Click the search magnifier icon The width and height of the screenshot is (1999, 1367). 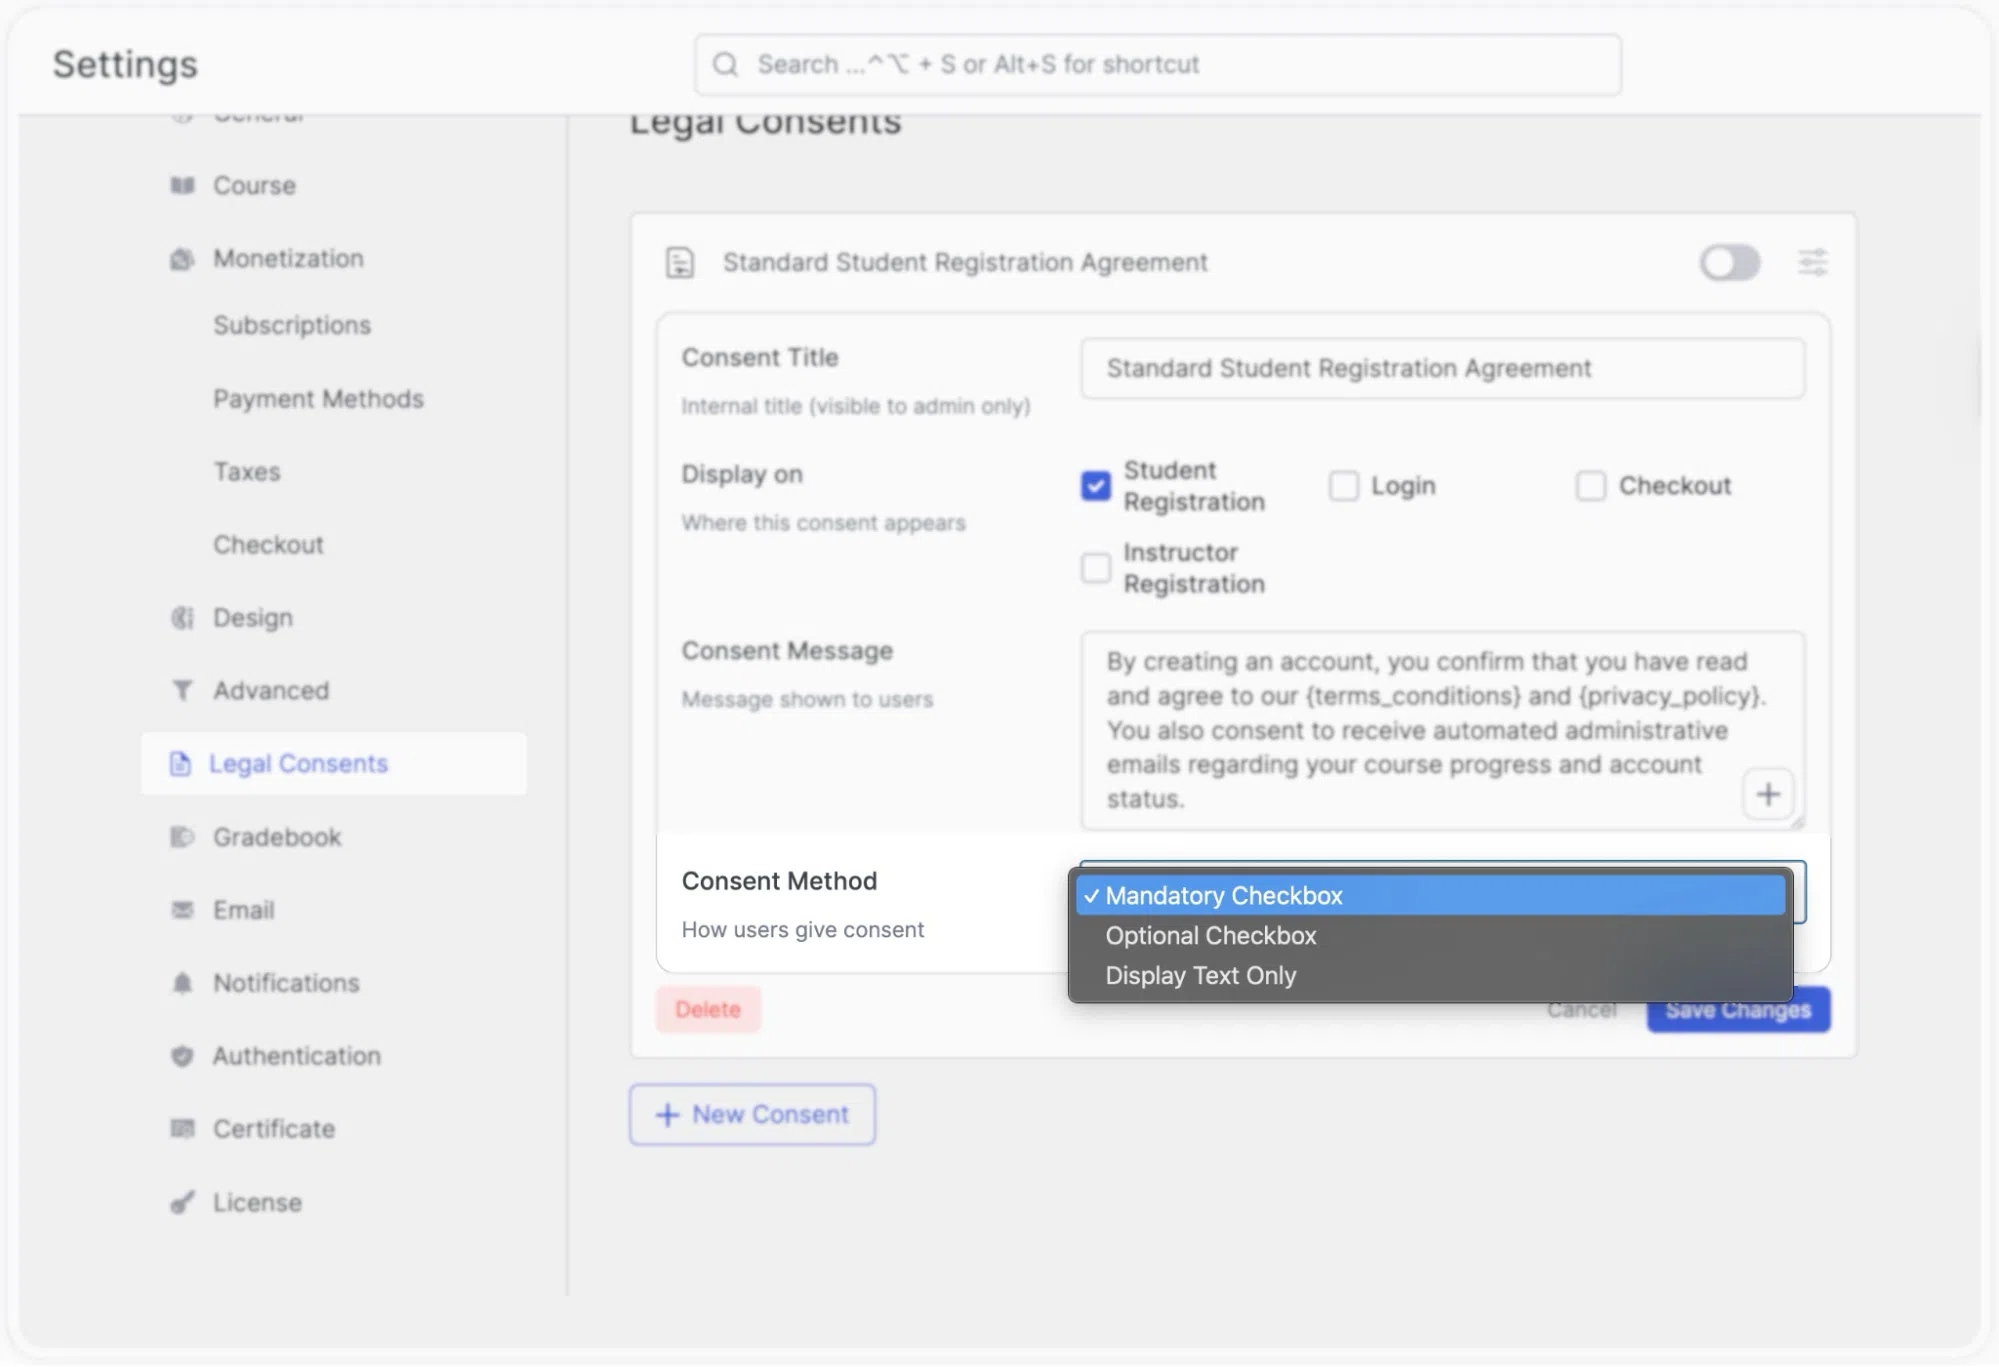725,65
